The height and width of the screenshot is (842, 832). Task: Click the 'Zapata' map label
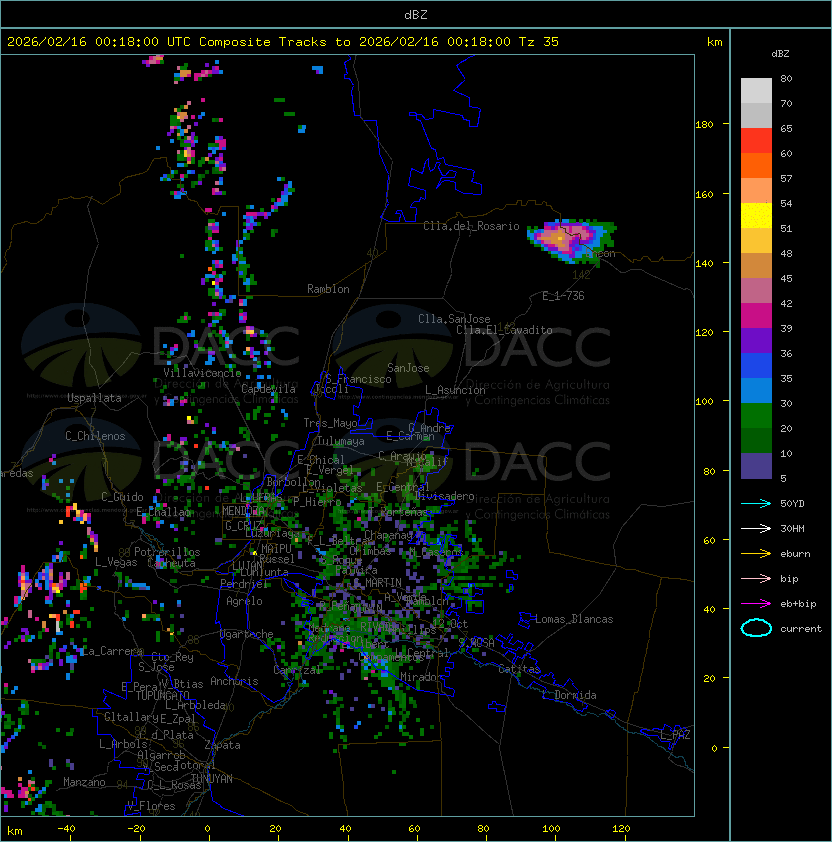222,745
